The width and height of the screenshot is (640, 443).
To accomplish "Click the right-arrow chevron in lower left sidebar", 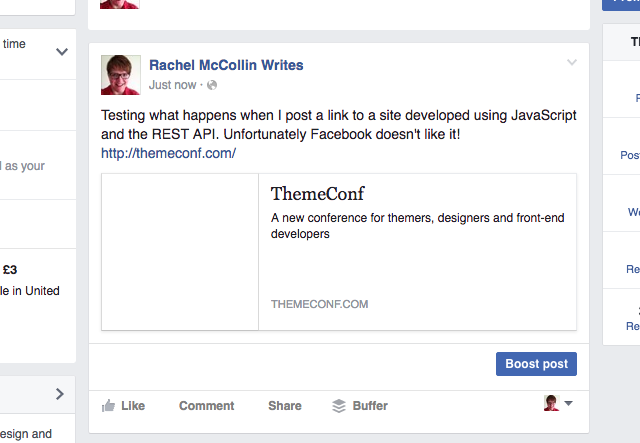I will click(60, 394).
